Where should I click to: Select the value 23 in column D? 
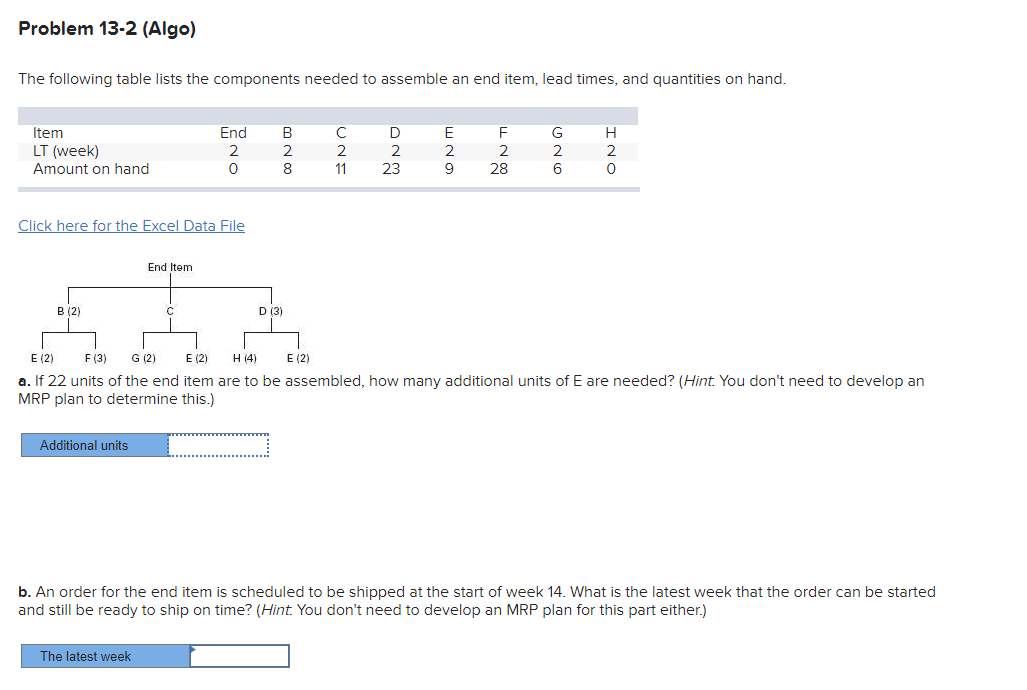tap(394, 169)
